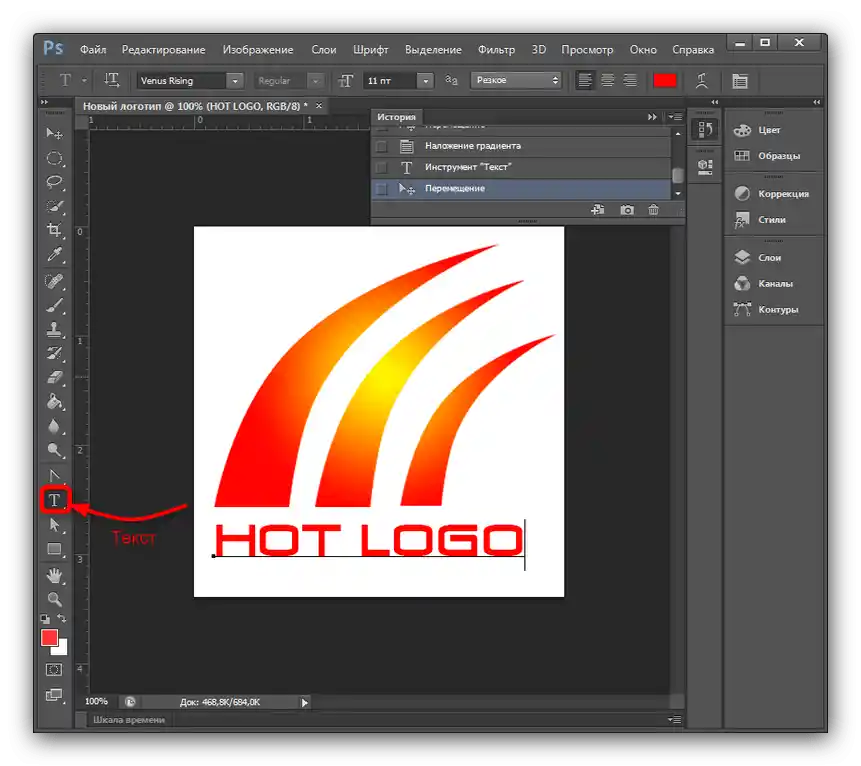Select the Move tool
Viewport: 861px width, 766px height.
pyautogui.click(x=54, y=133)
